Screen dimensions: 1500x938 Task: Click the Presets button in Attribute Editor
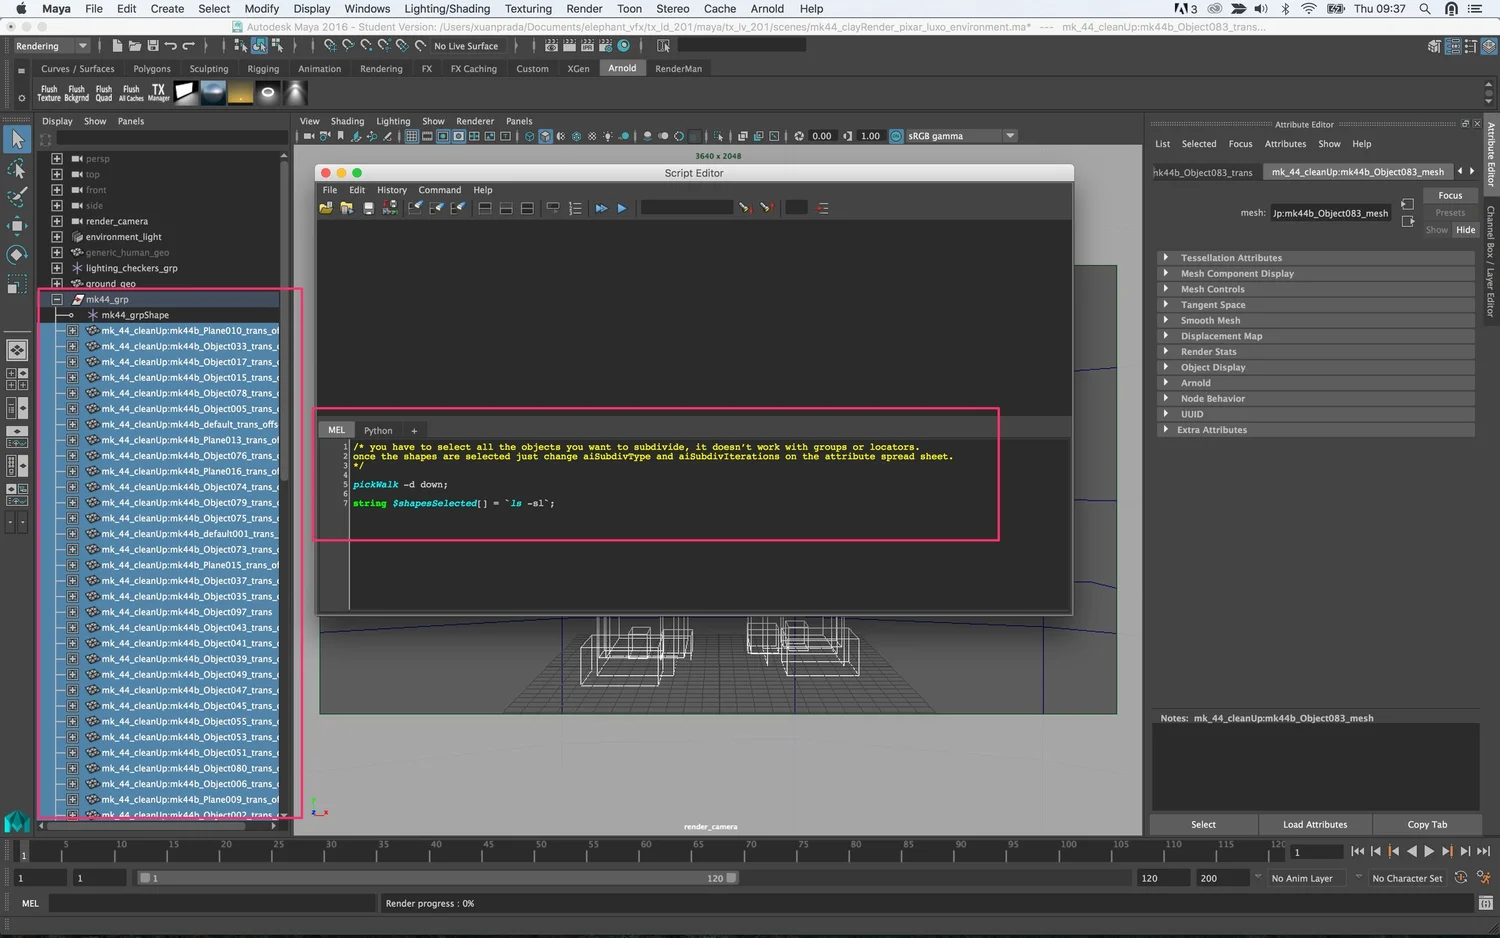[x=1450, y=213]
